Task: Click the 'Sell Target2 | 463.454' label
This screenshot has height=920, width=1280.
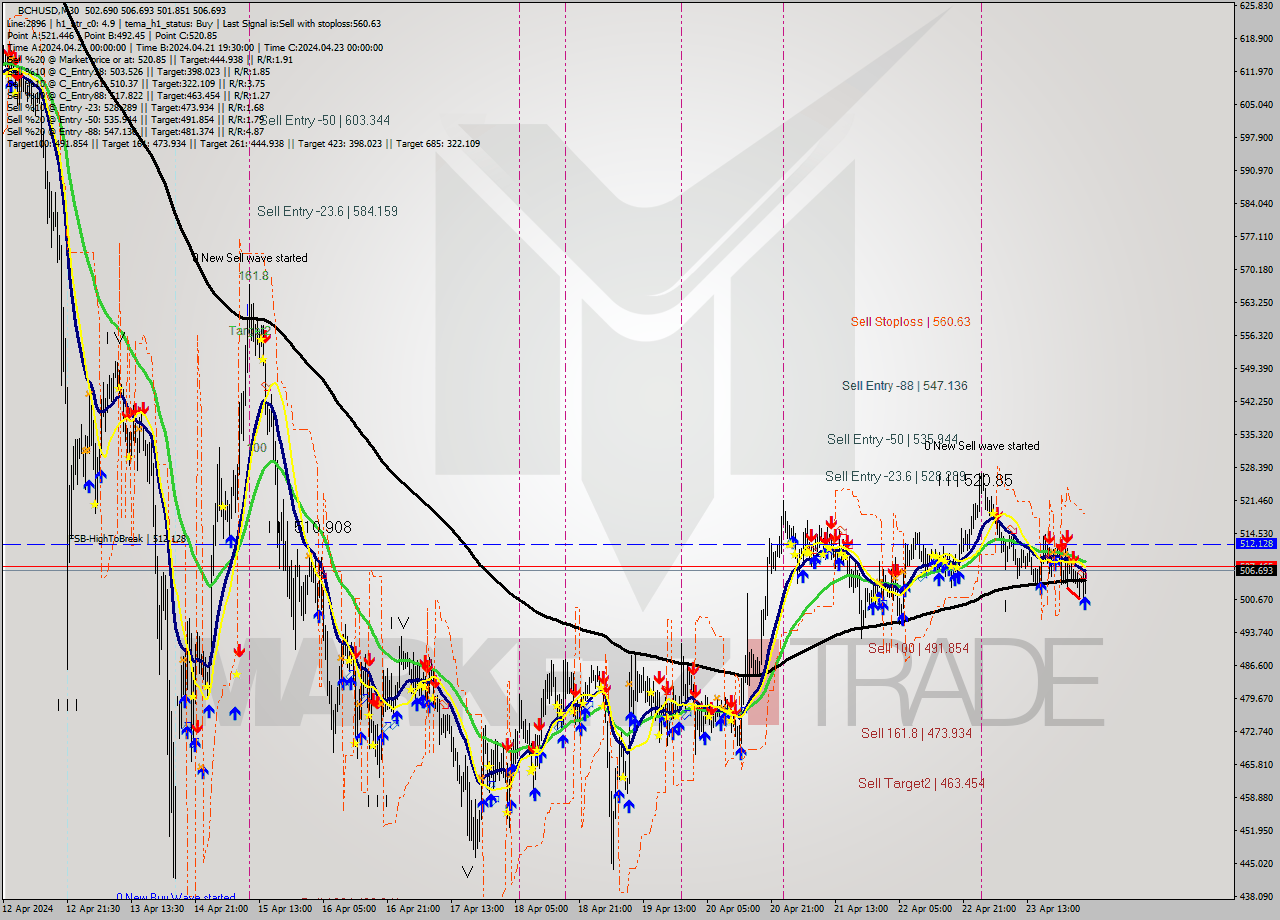Action: 921,783
